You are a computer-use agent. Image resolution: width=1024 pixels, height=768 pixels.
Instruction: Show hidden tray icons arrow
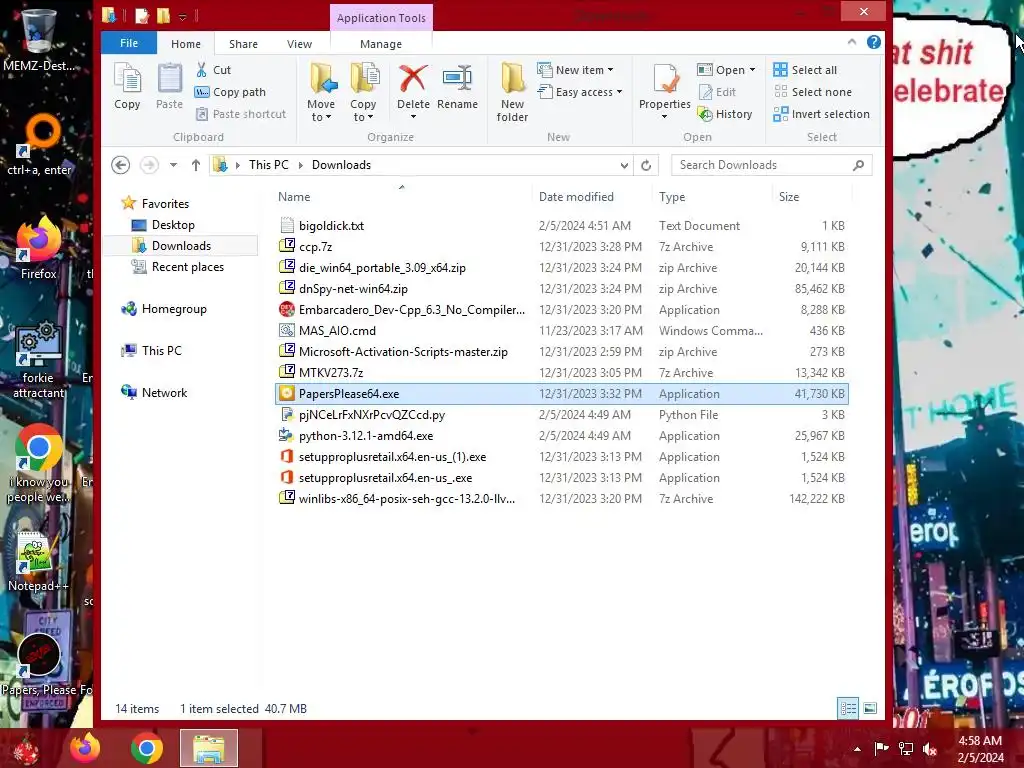point(857,749)
